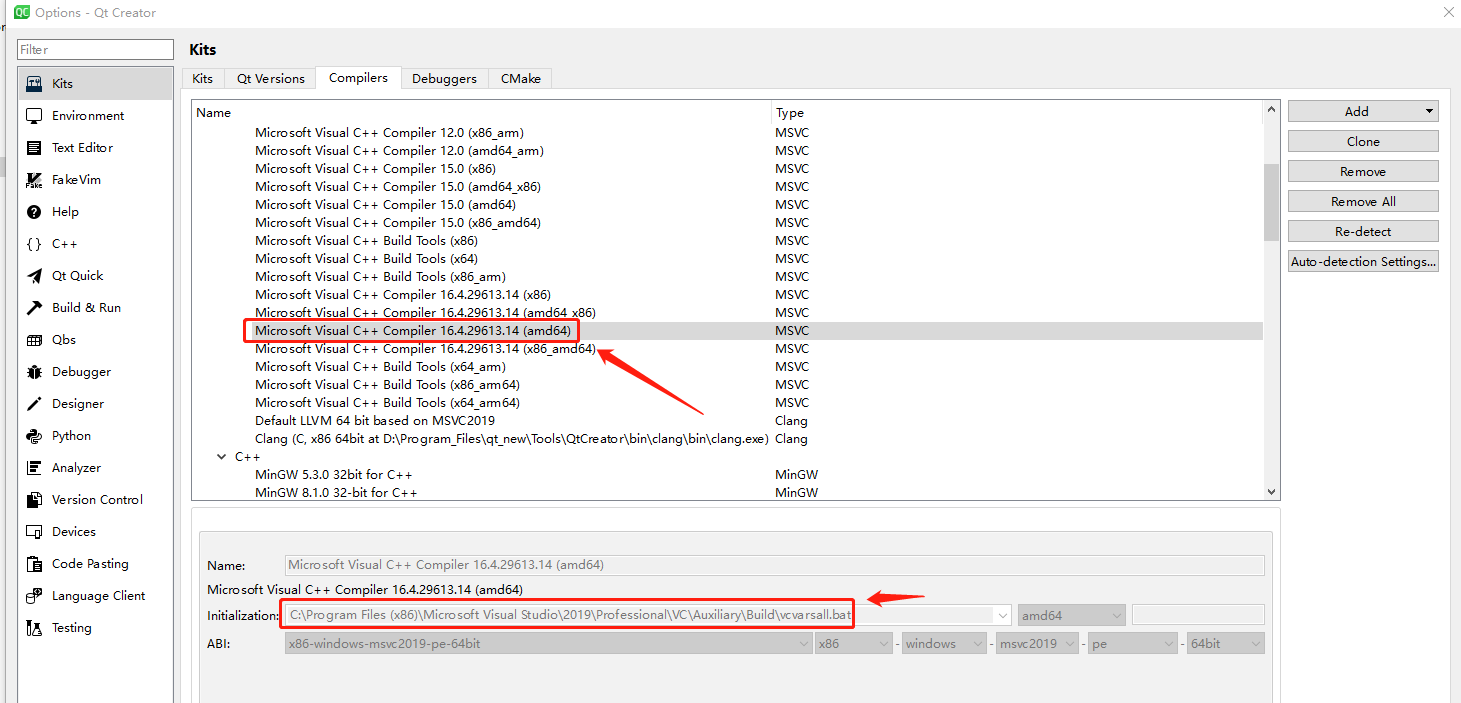Open the Help settings icon

34,212
